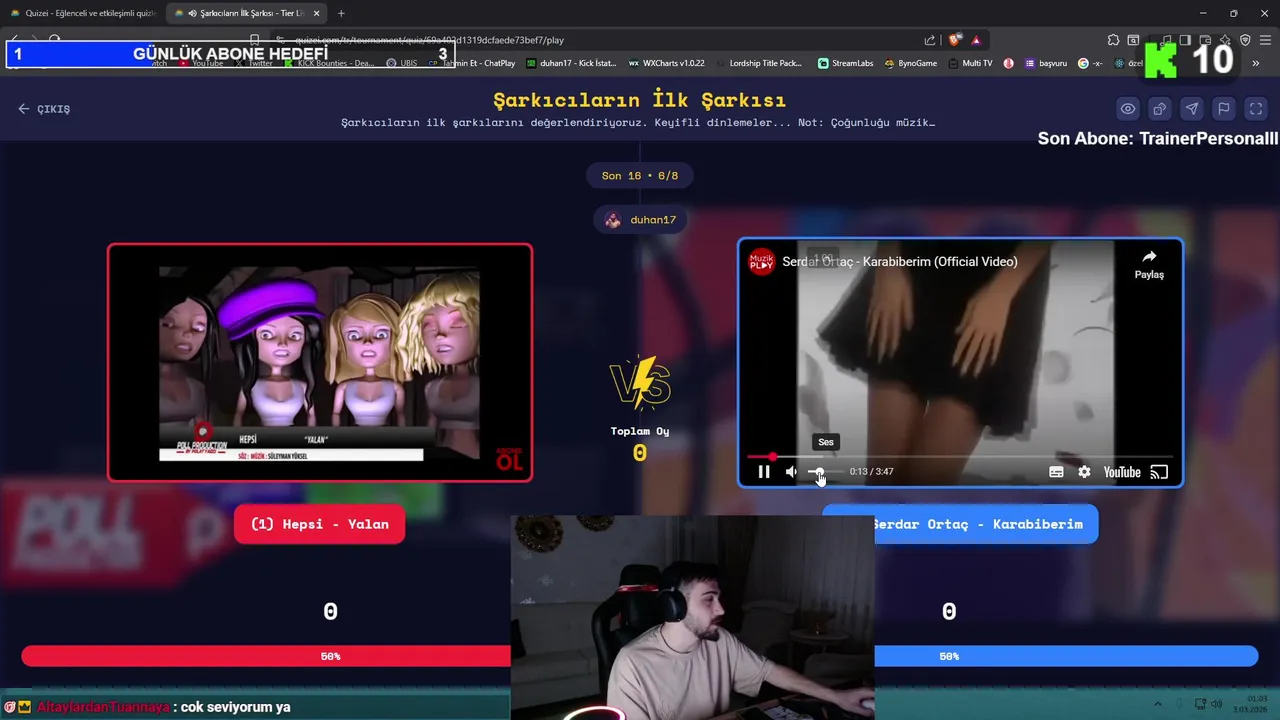
Task: Click the Şarkıcıların İlk Şarkısı page title
Action: pyautogui.click(x=640, y=100)
